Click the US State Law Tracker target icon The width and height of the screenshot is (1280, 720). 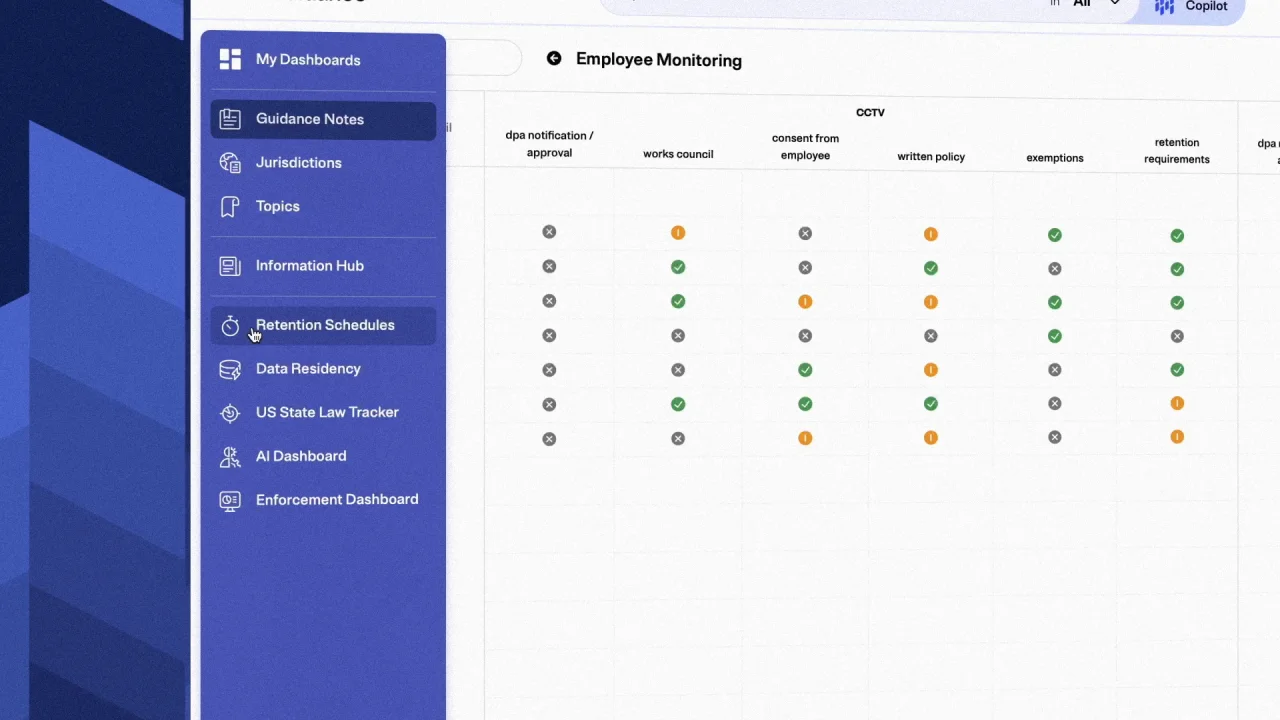point(230,413)
